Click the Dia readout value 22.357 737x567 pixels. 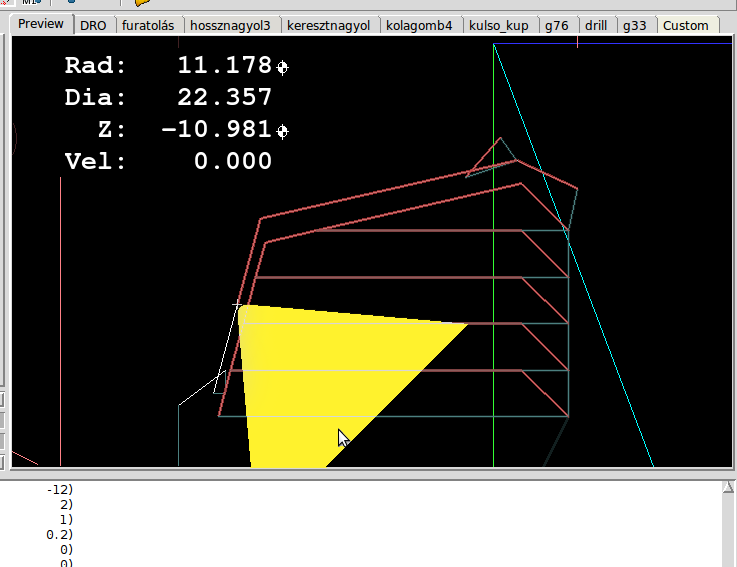tap(224, 98)
